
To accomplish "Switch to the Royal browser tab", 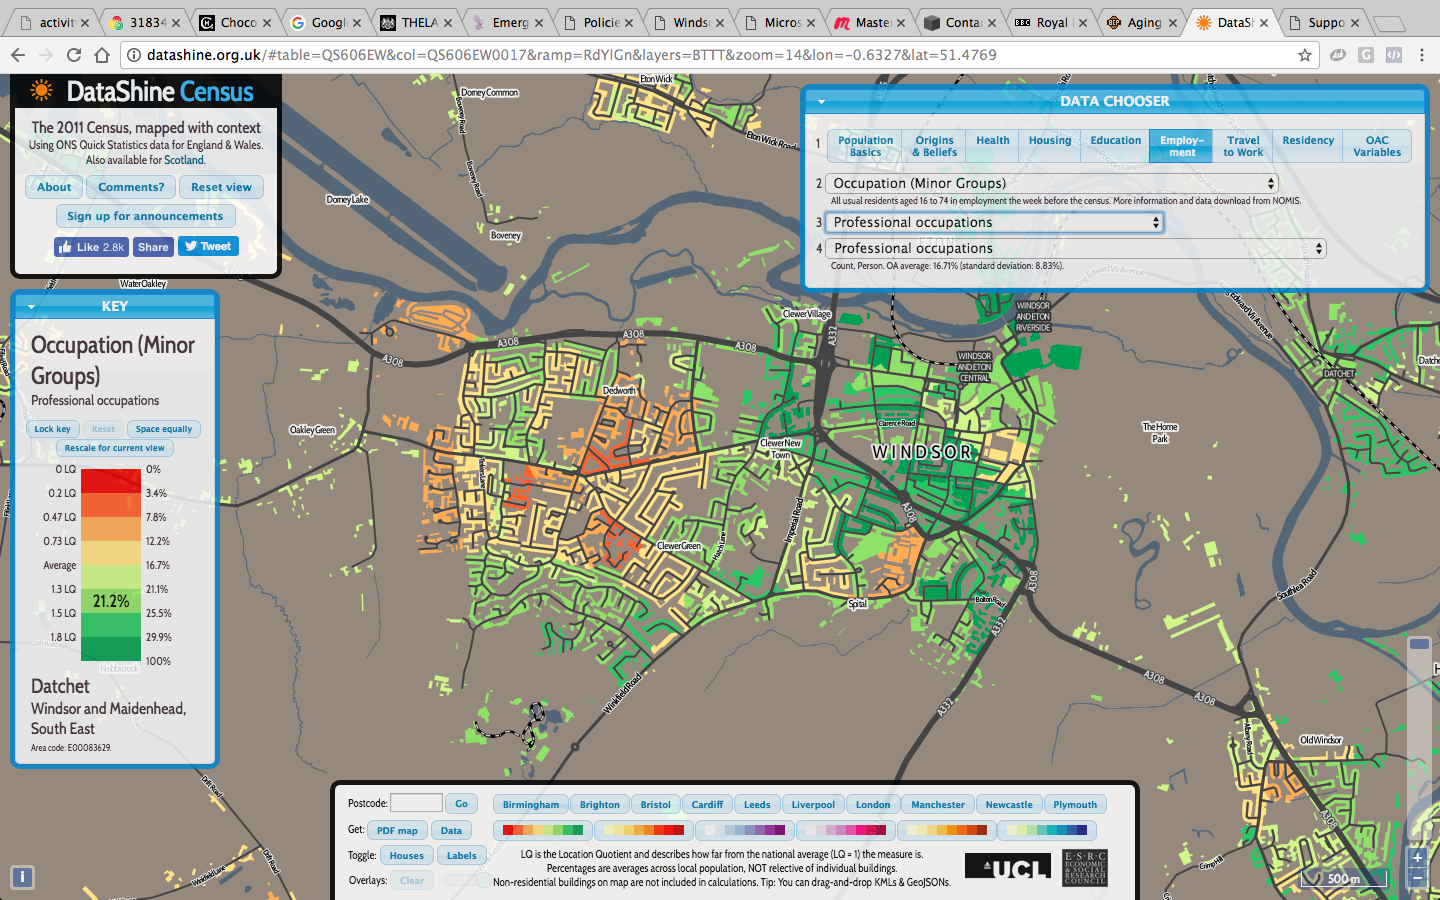I will 1050,22.
